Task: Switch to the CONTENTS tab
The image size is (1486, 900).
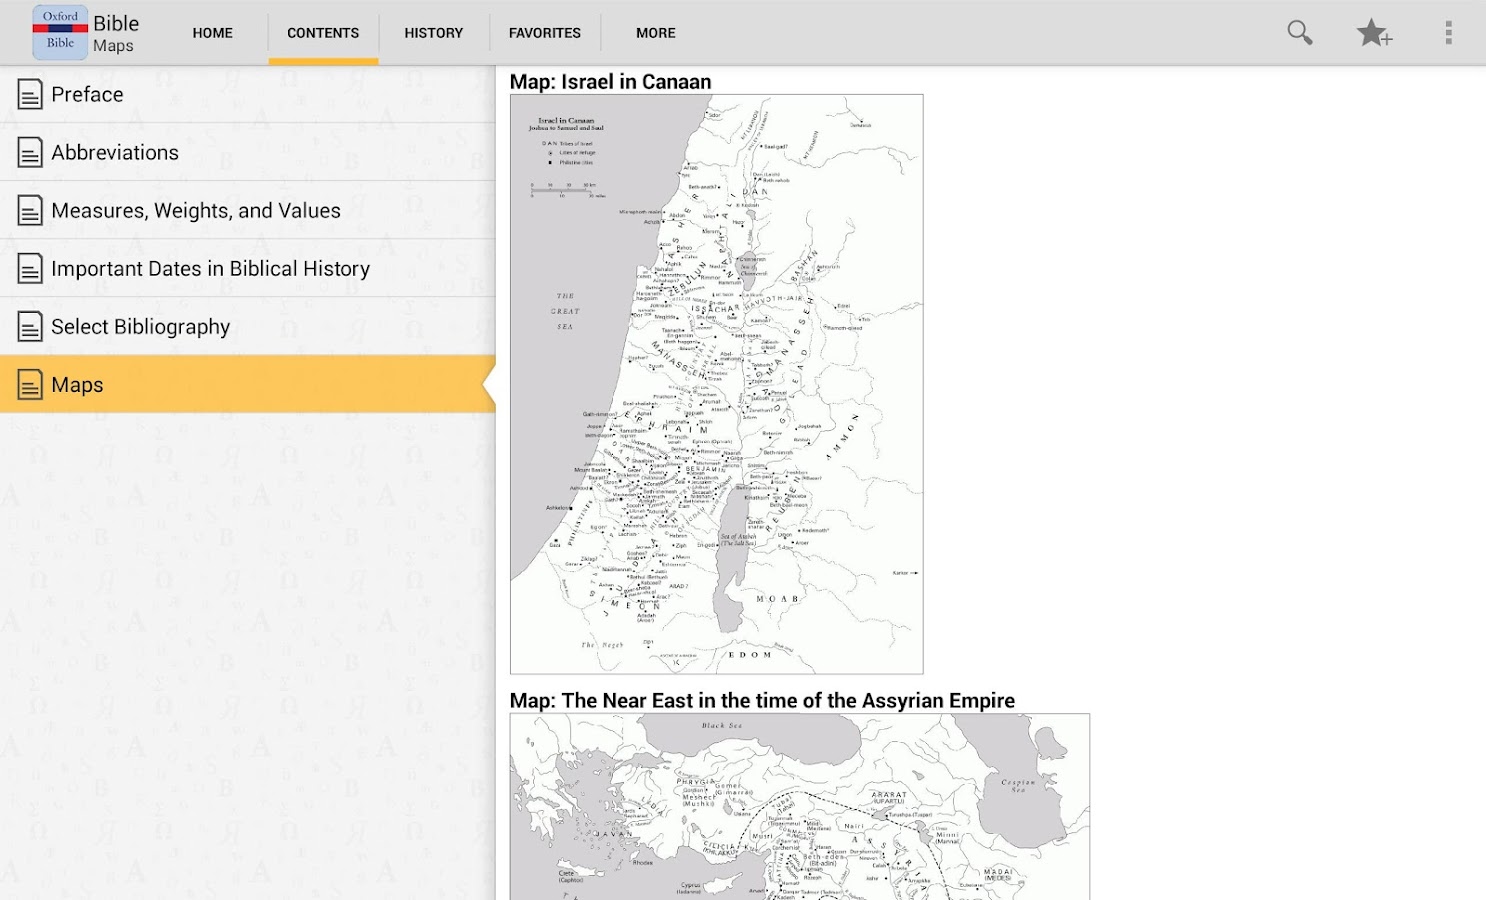Action: point(323,33)
